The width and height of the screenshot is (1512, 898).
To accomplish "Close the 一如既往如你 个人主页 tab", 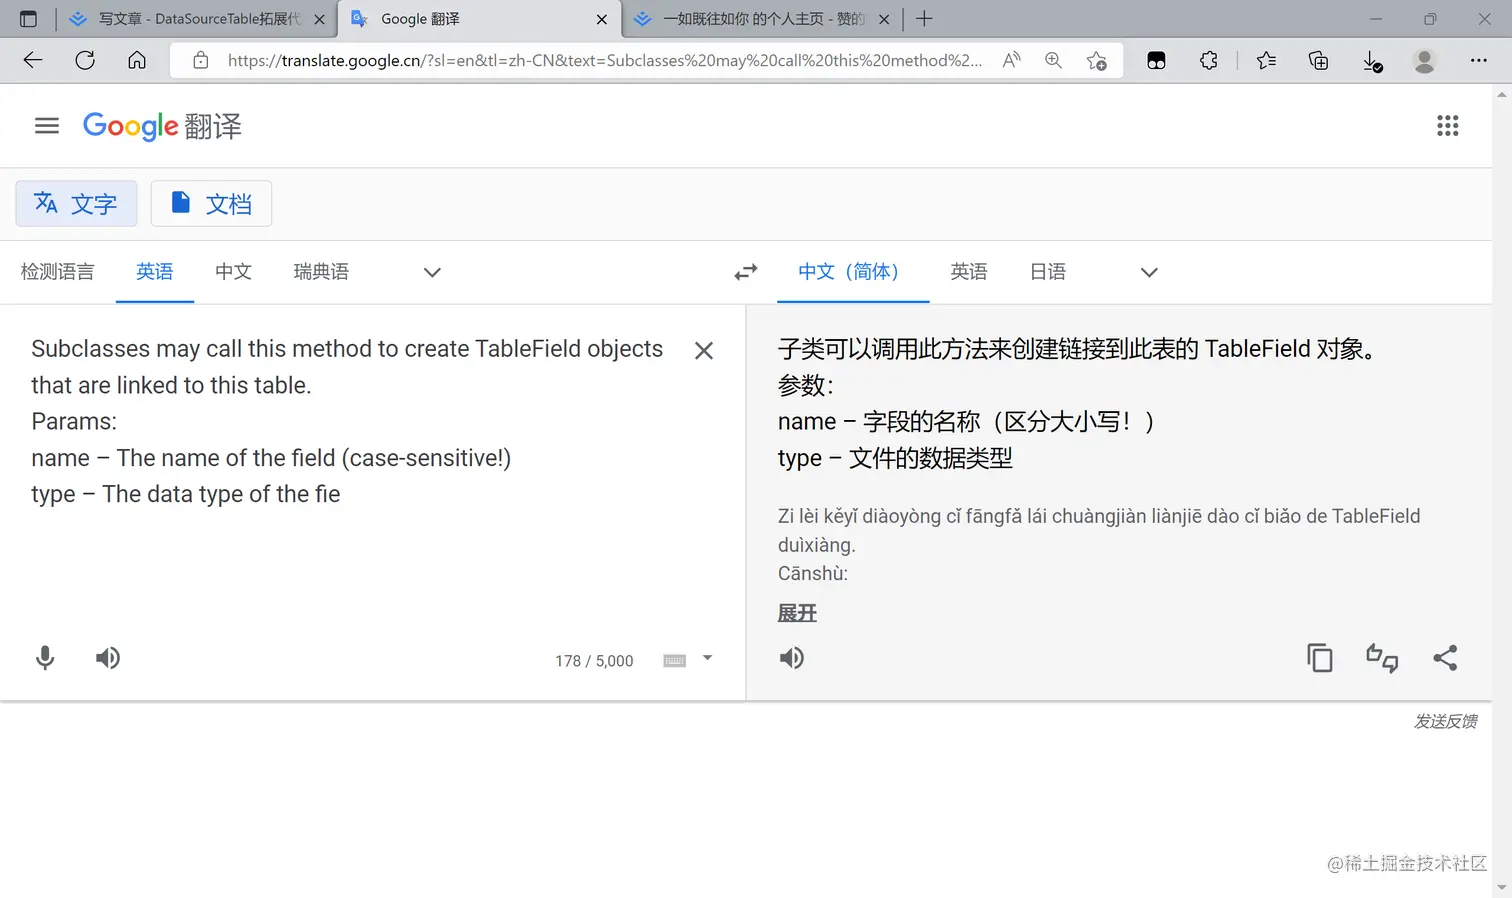I will (x=884, y=19).
